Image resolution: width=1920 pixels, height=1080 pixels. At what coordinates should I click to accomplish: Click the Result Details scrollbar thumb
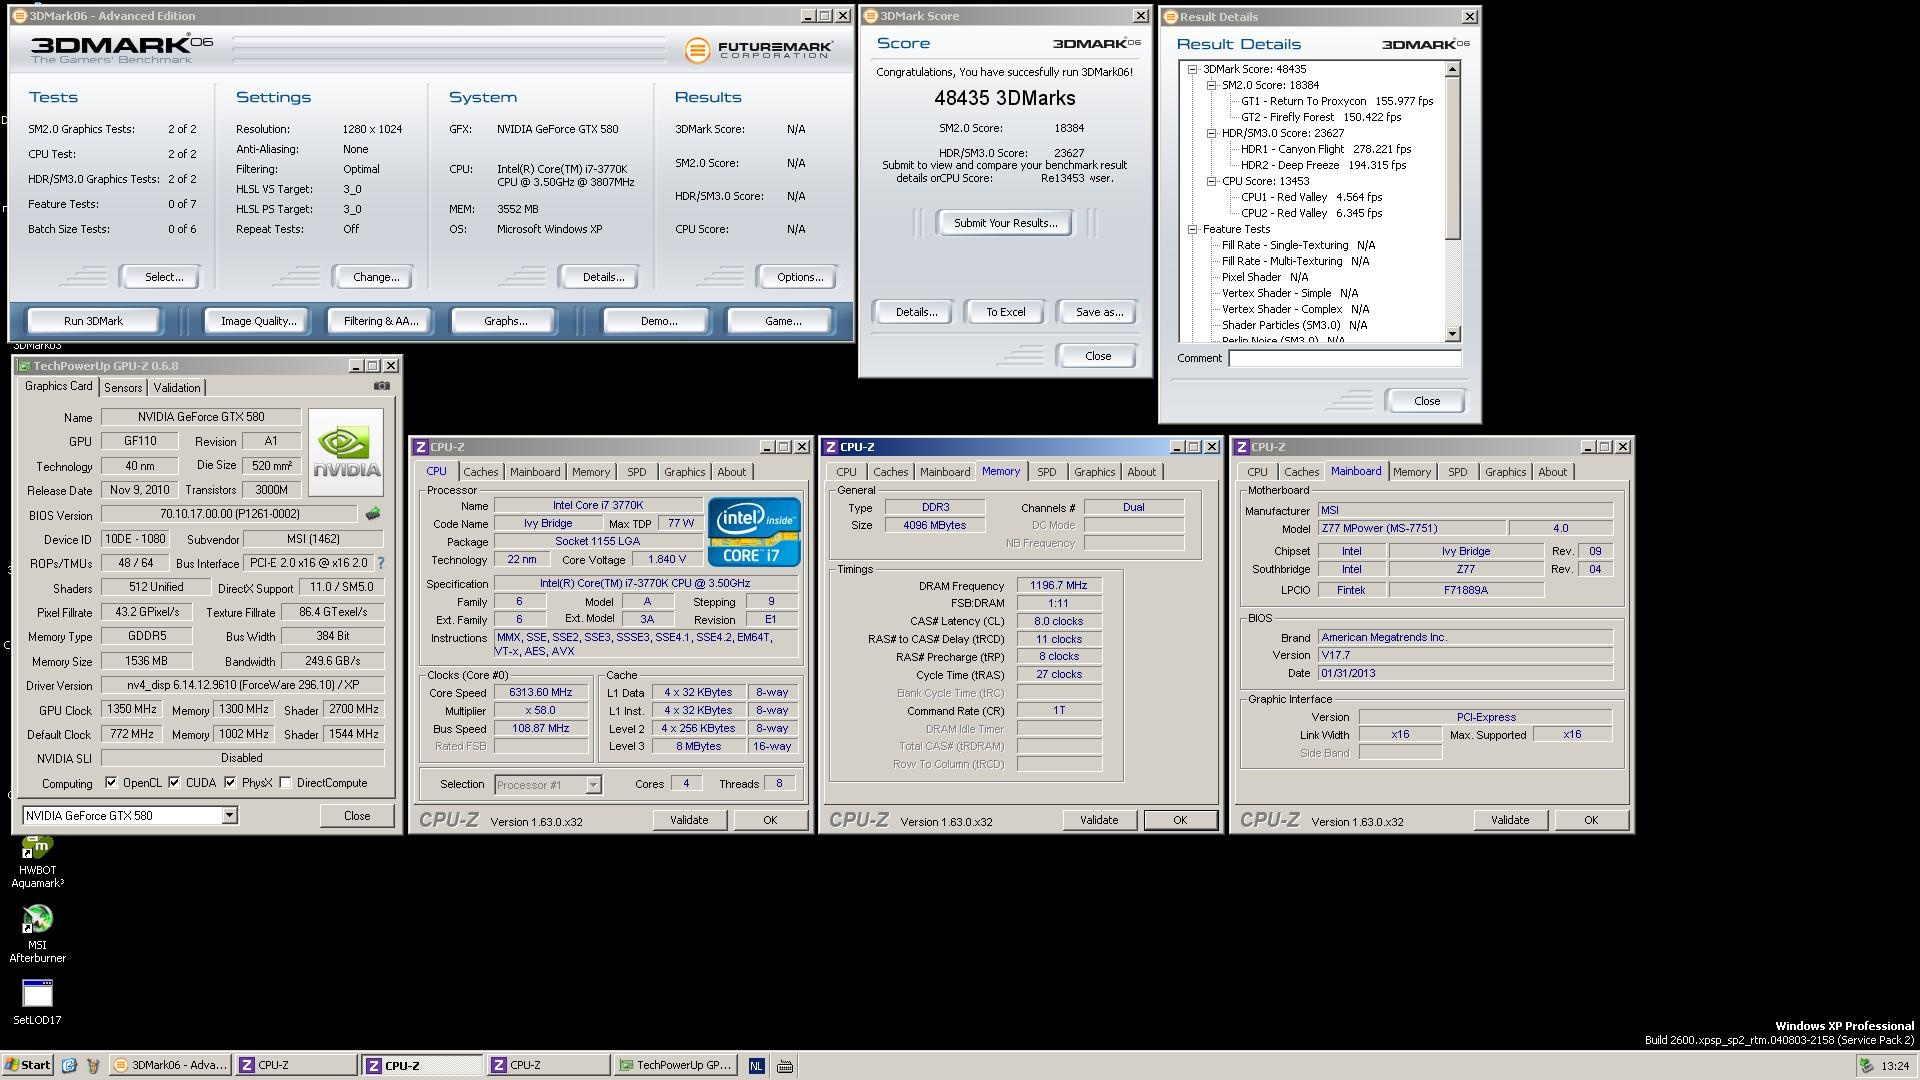tap(1453, 158)
